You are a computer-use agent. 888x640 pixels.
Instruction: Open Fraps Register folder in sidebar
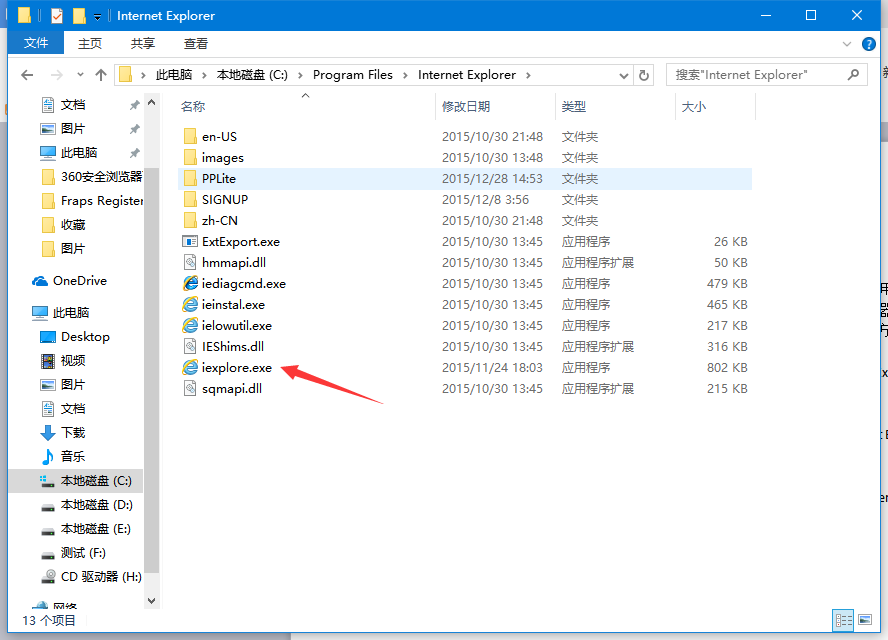(x=101, y=200)
